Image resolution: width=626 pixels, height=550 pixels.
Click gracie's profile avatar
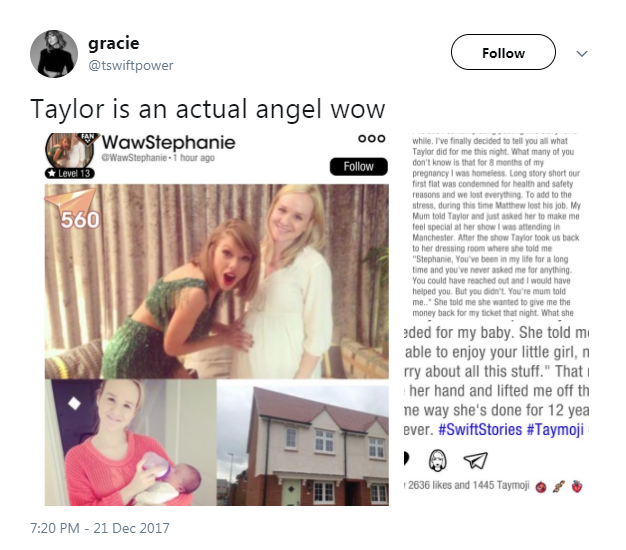[x=54, y=53]
